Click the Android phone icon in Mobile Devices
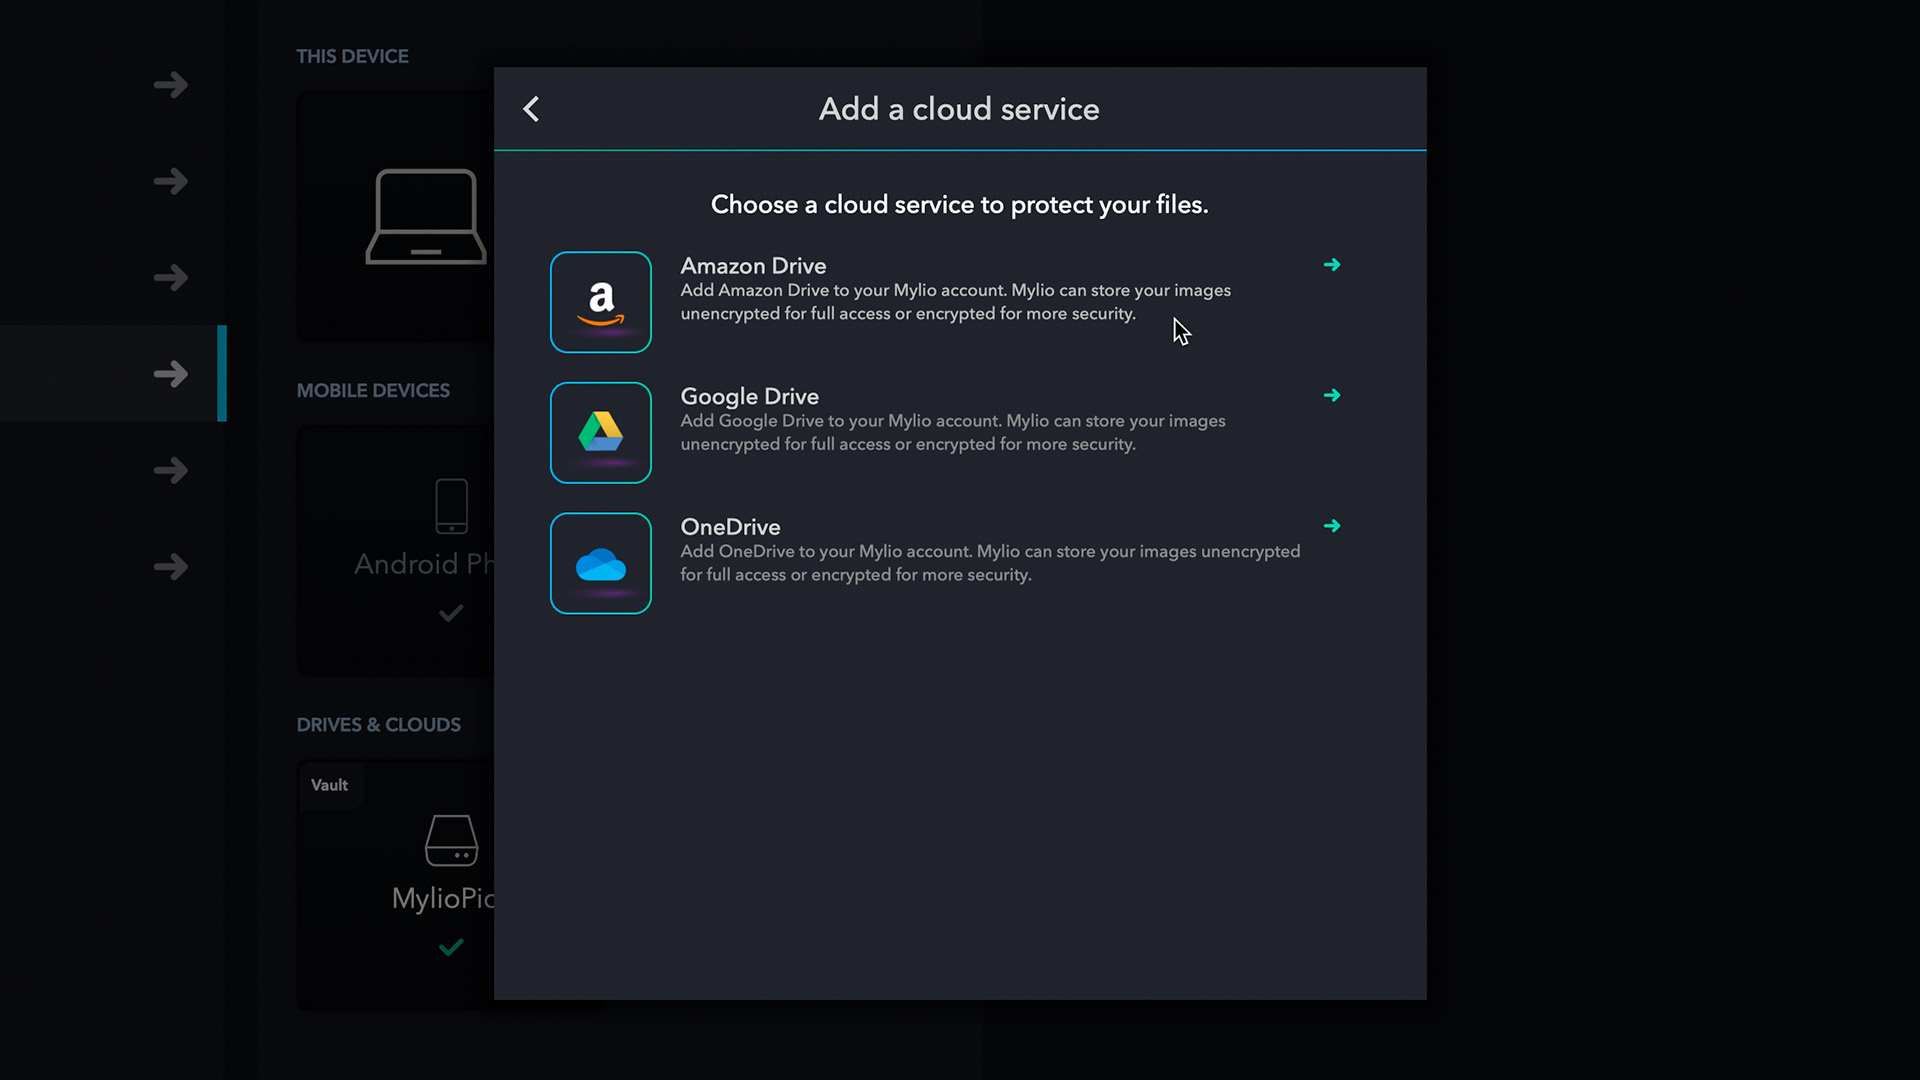 coord(451,506)
